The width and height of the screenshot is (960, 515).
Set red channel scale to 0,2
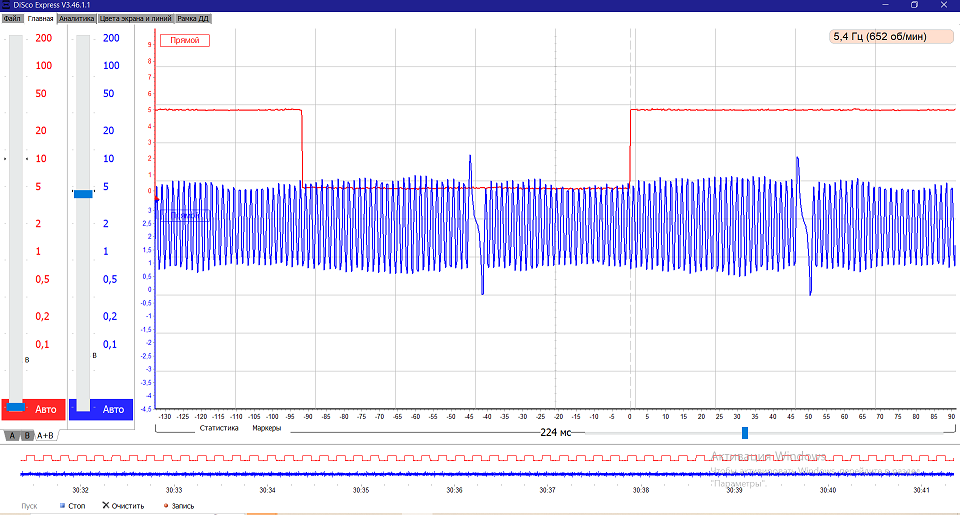[42, 317]
